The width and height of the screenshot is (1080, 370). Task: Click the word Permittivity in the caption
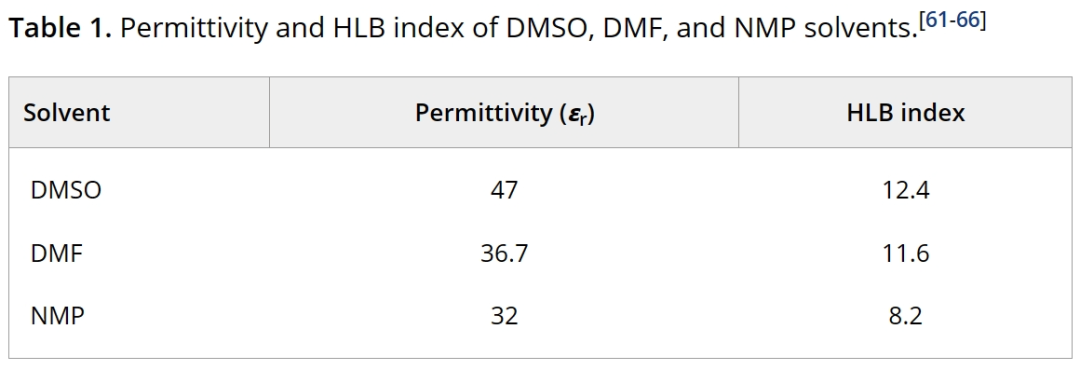pos(193,30)
